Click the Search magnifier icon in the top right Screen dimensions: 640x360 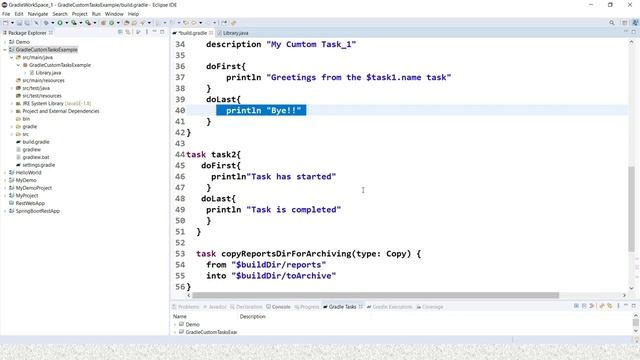[611, 23]
